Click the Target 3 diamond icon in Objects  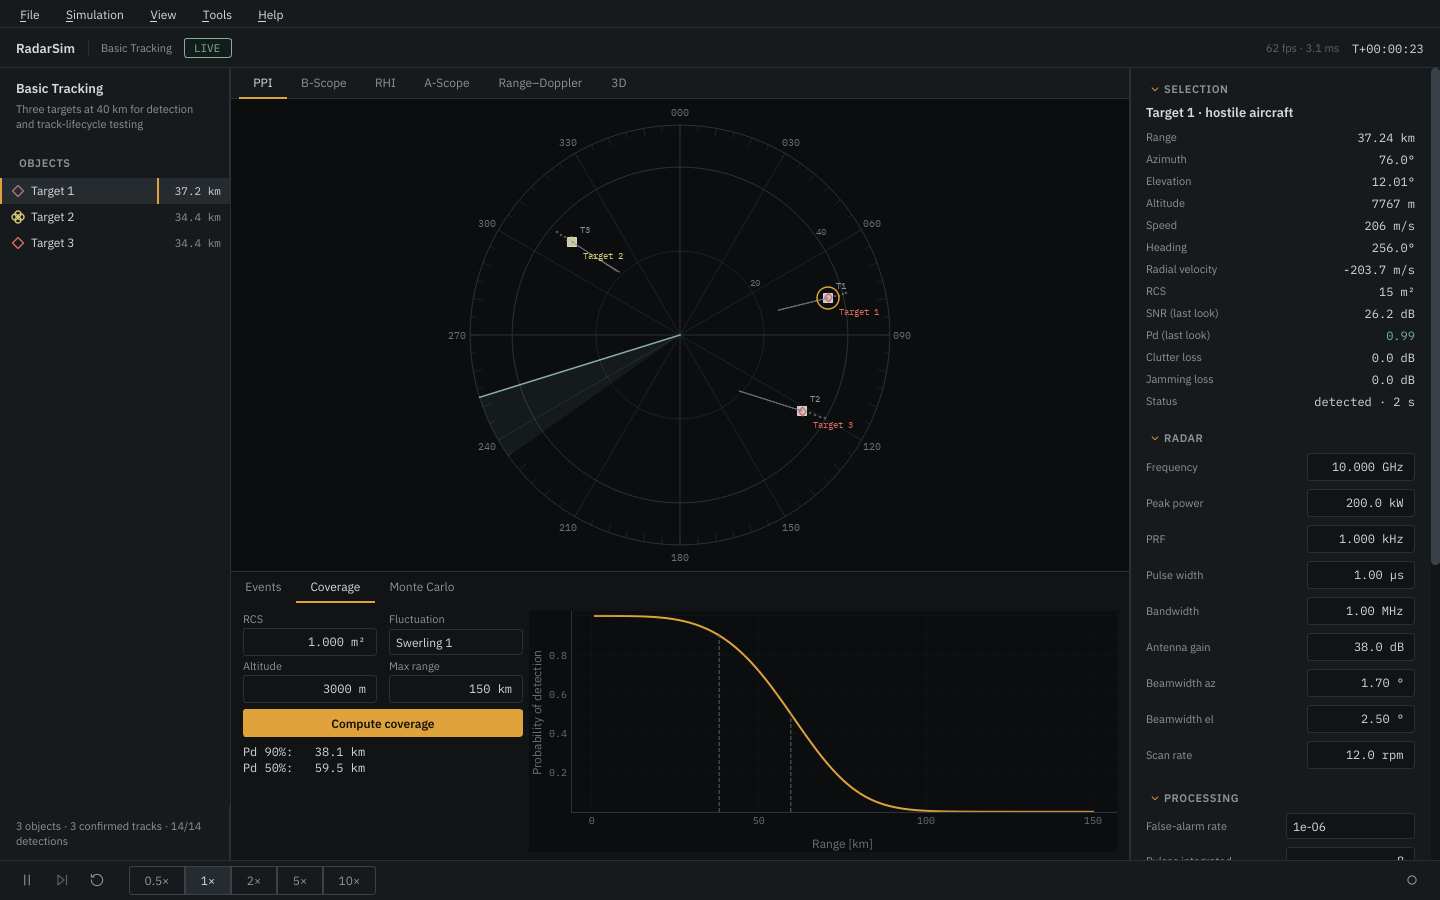pyautogui.click(x=18, y=243)
